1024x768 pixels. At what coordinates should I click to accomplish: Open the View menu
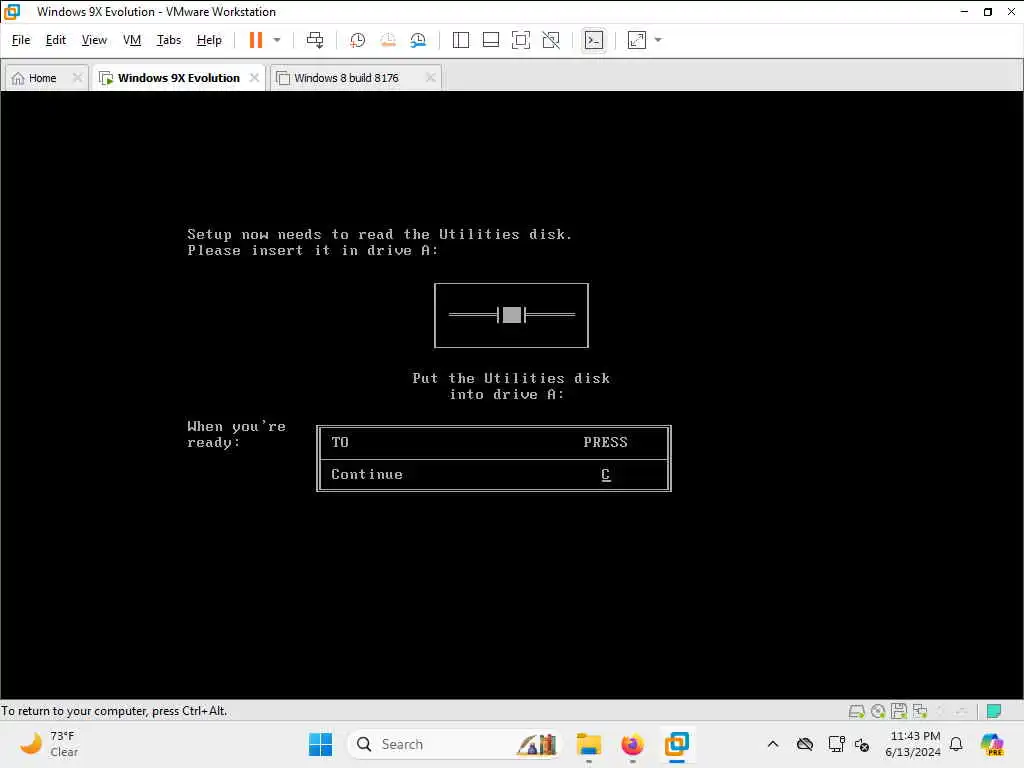coord(94,40)
